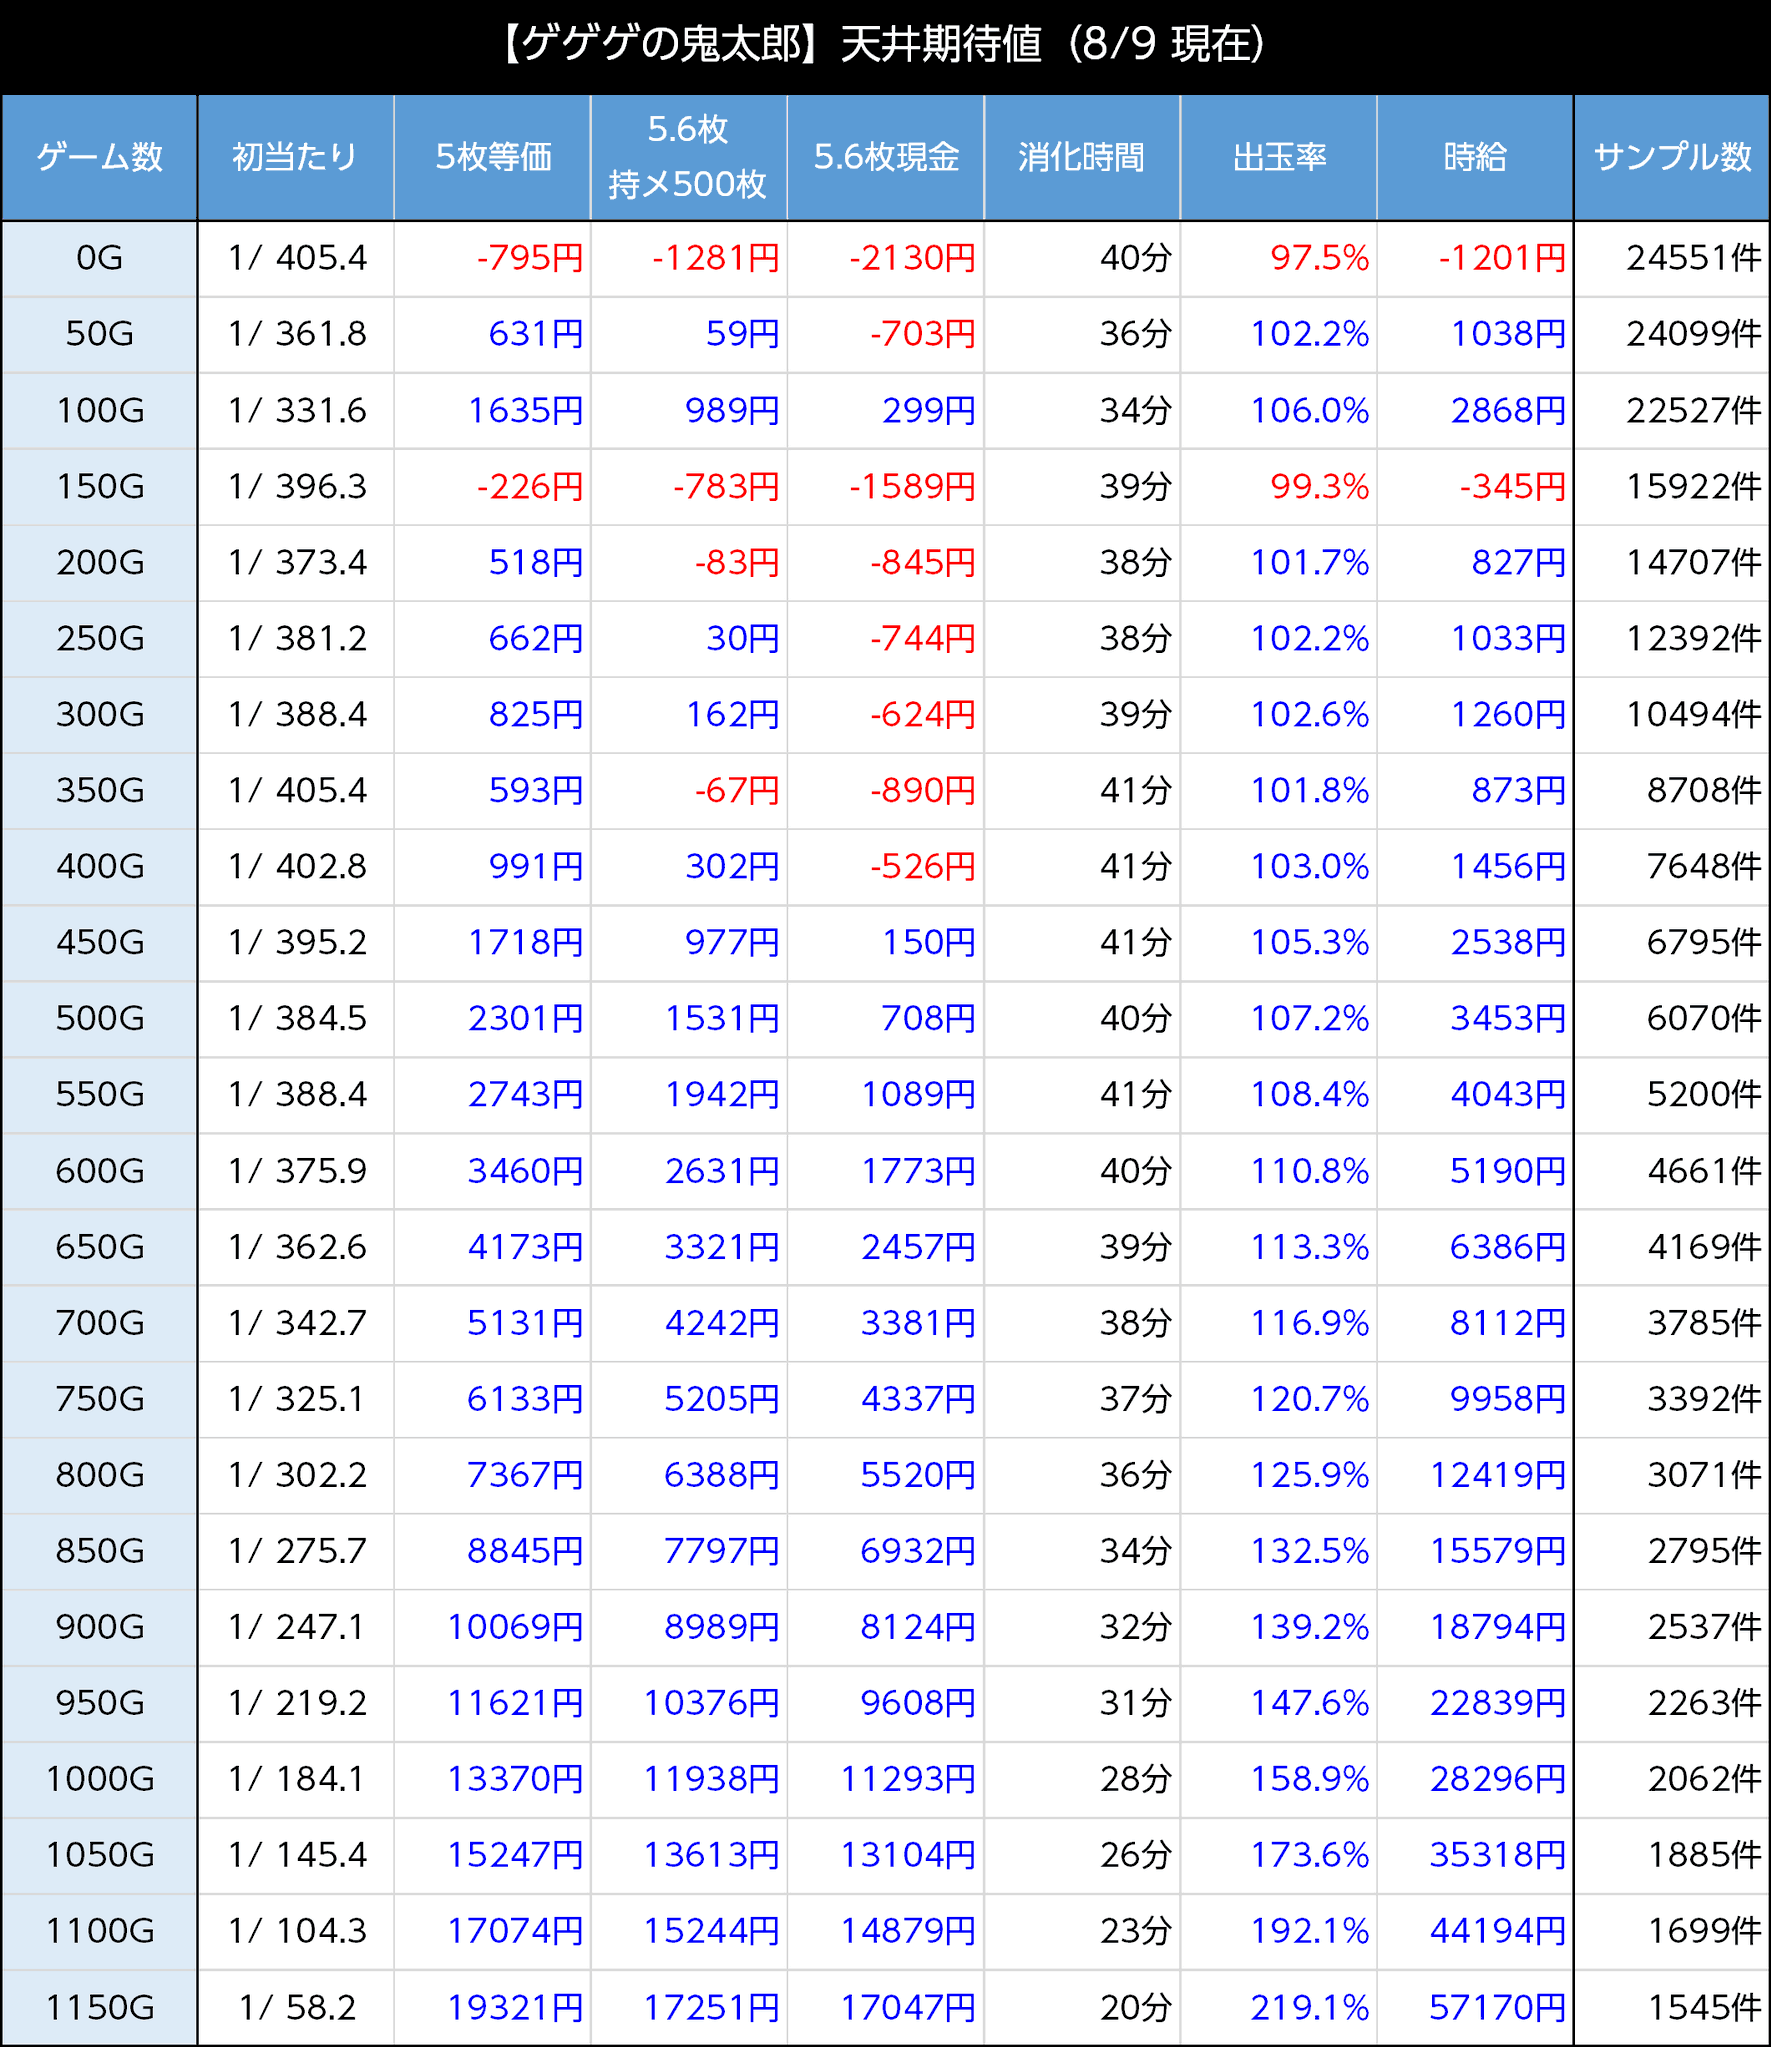
Task: Click the 2301円 cell in 500G row
Action: 492,1019
